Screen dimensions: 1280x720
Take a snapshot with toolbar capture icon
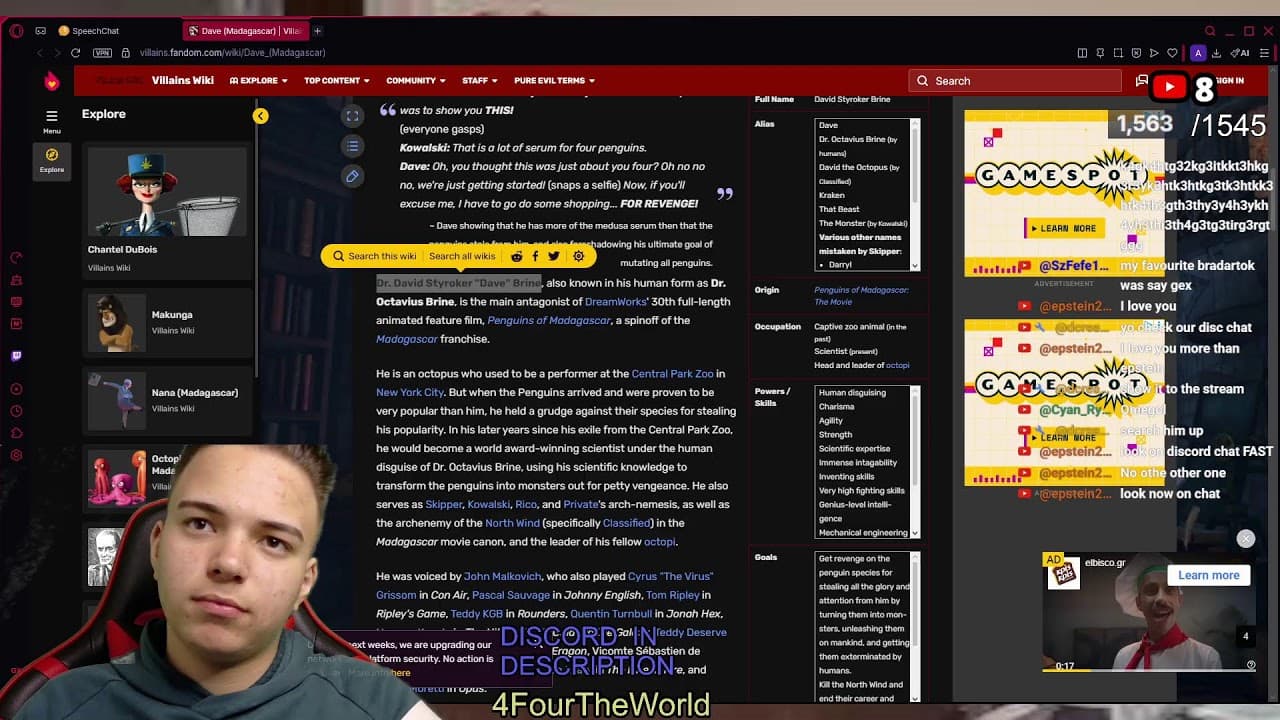pyautogui.click(x=1118, y=52)
